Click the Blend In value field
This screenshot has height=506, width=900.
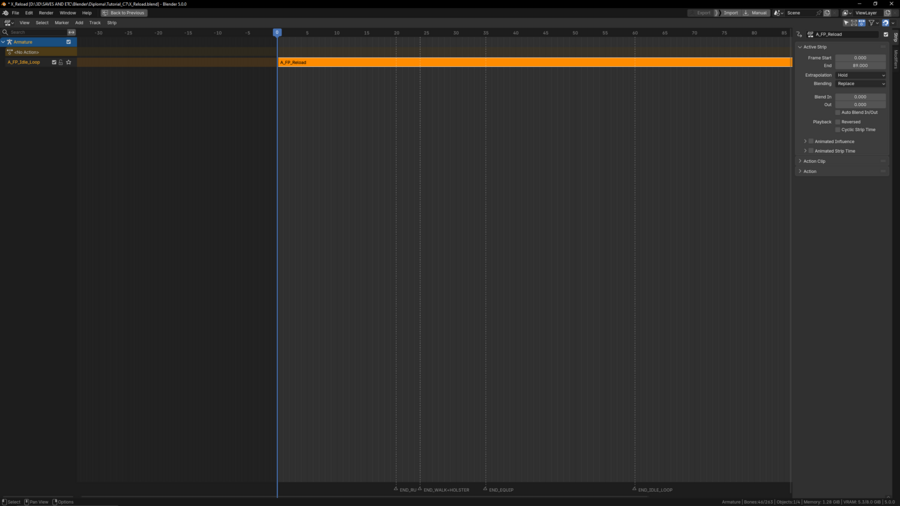pyautogui.click(x=860, y=97)
